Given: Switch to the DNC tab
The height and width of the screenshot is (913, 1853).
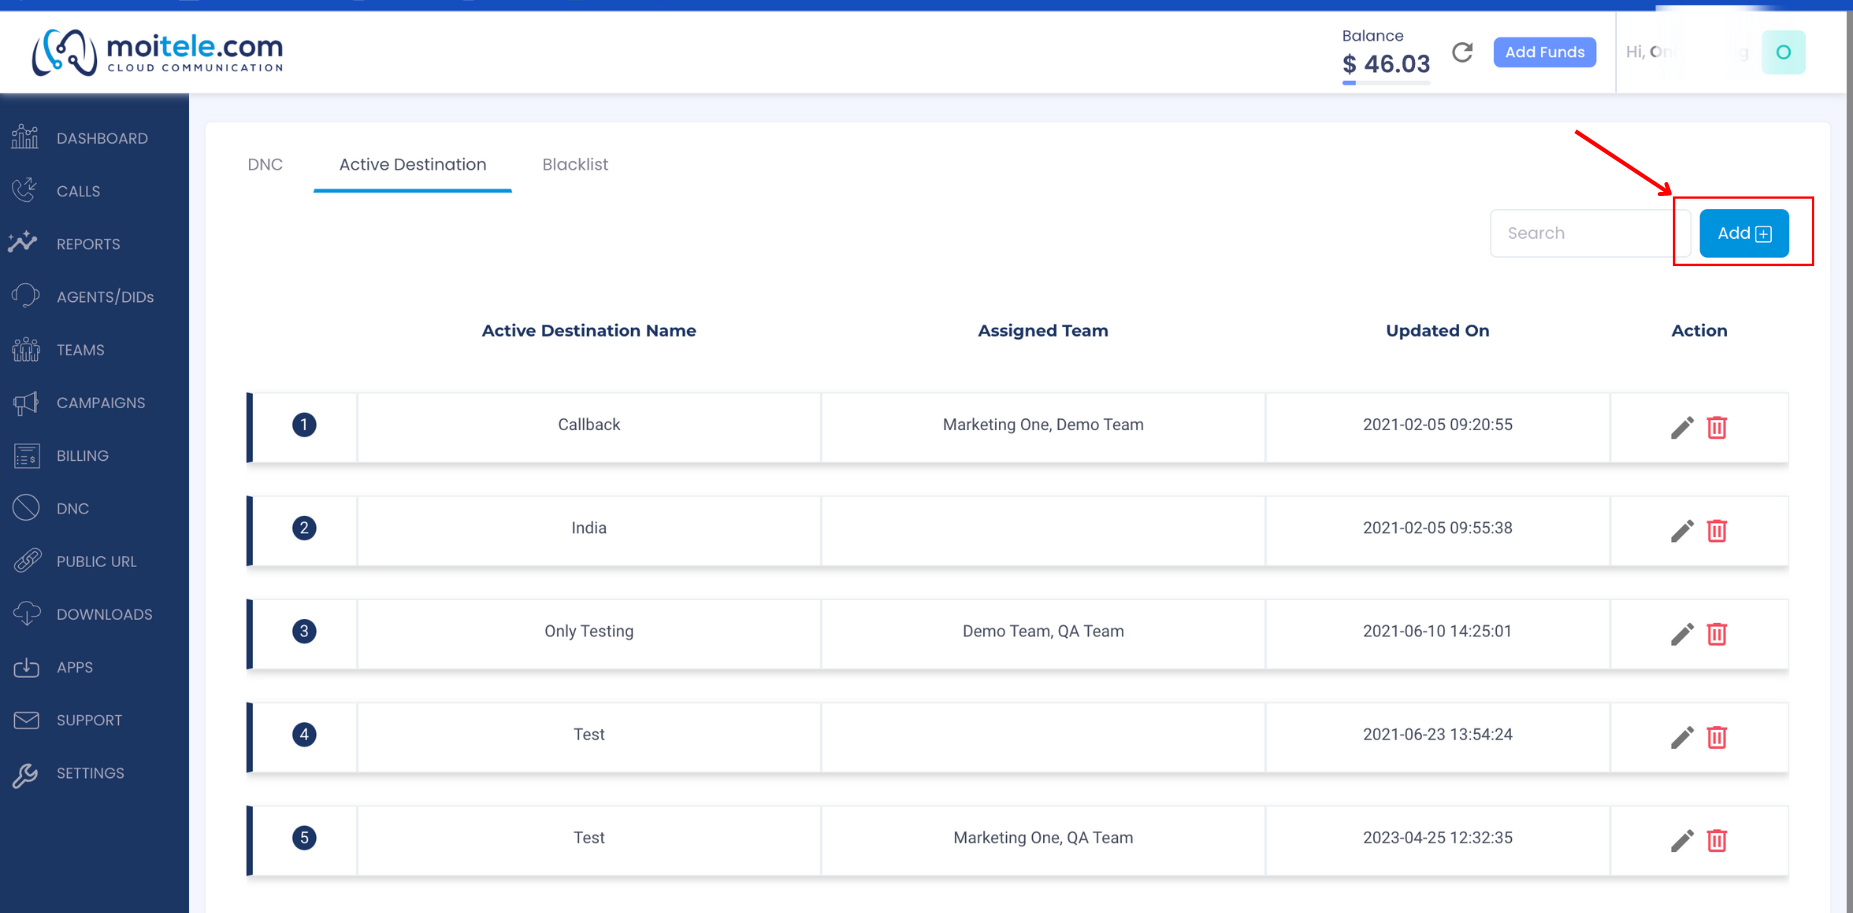Looking at the screenshot, I should tap(265, 164).
